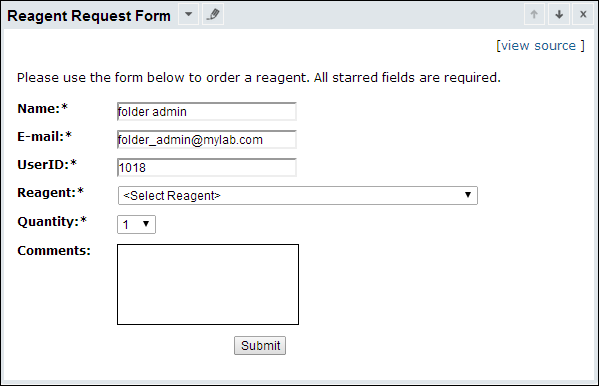This screenshot has height=386, width=599.
Task: Open the Quantity dropdown
Action: (x=136, y=224)
